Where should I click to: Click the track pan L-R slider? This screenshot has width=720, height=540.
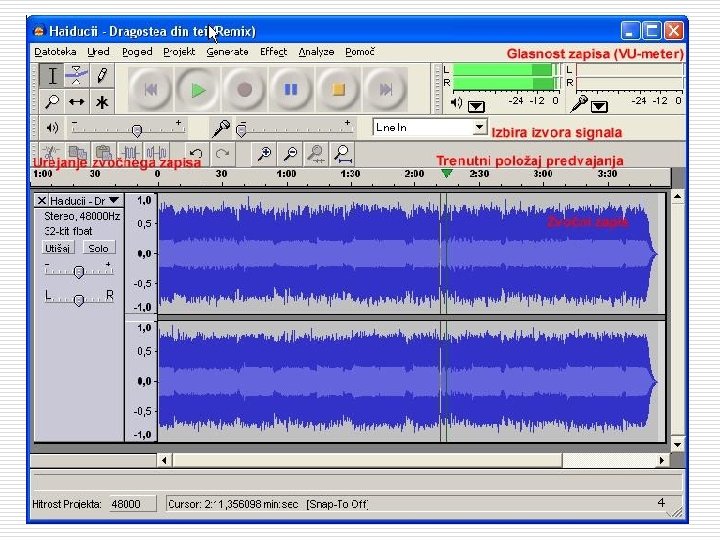click(79, 300)
